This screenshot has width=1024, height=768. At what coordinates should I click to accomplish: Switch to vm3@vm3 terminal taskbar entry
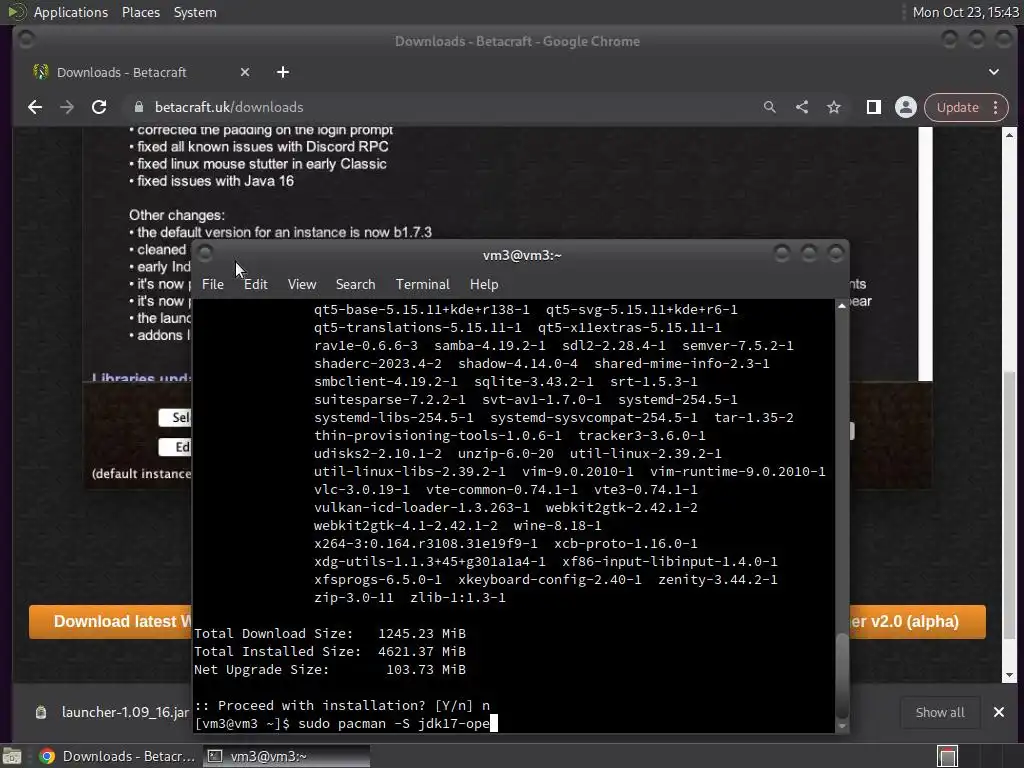[x=286, y=756]
